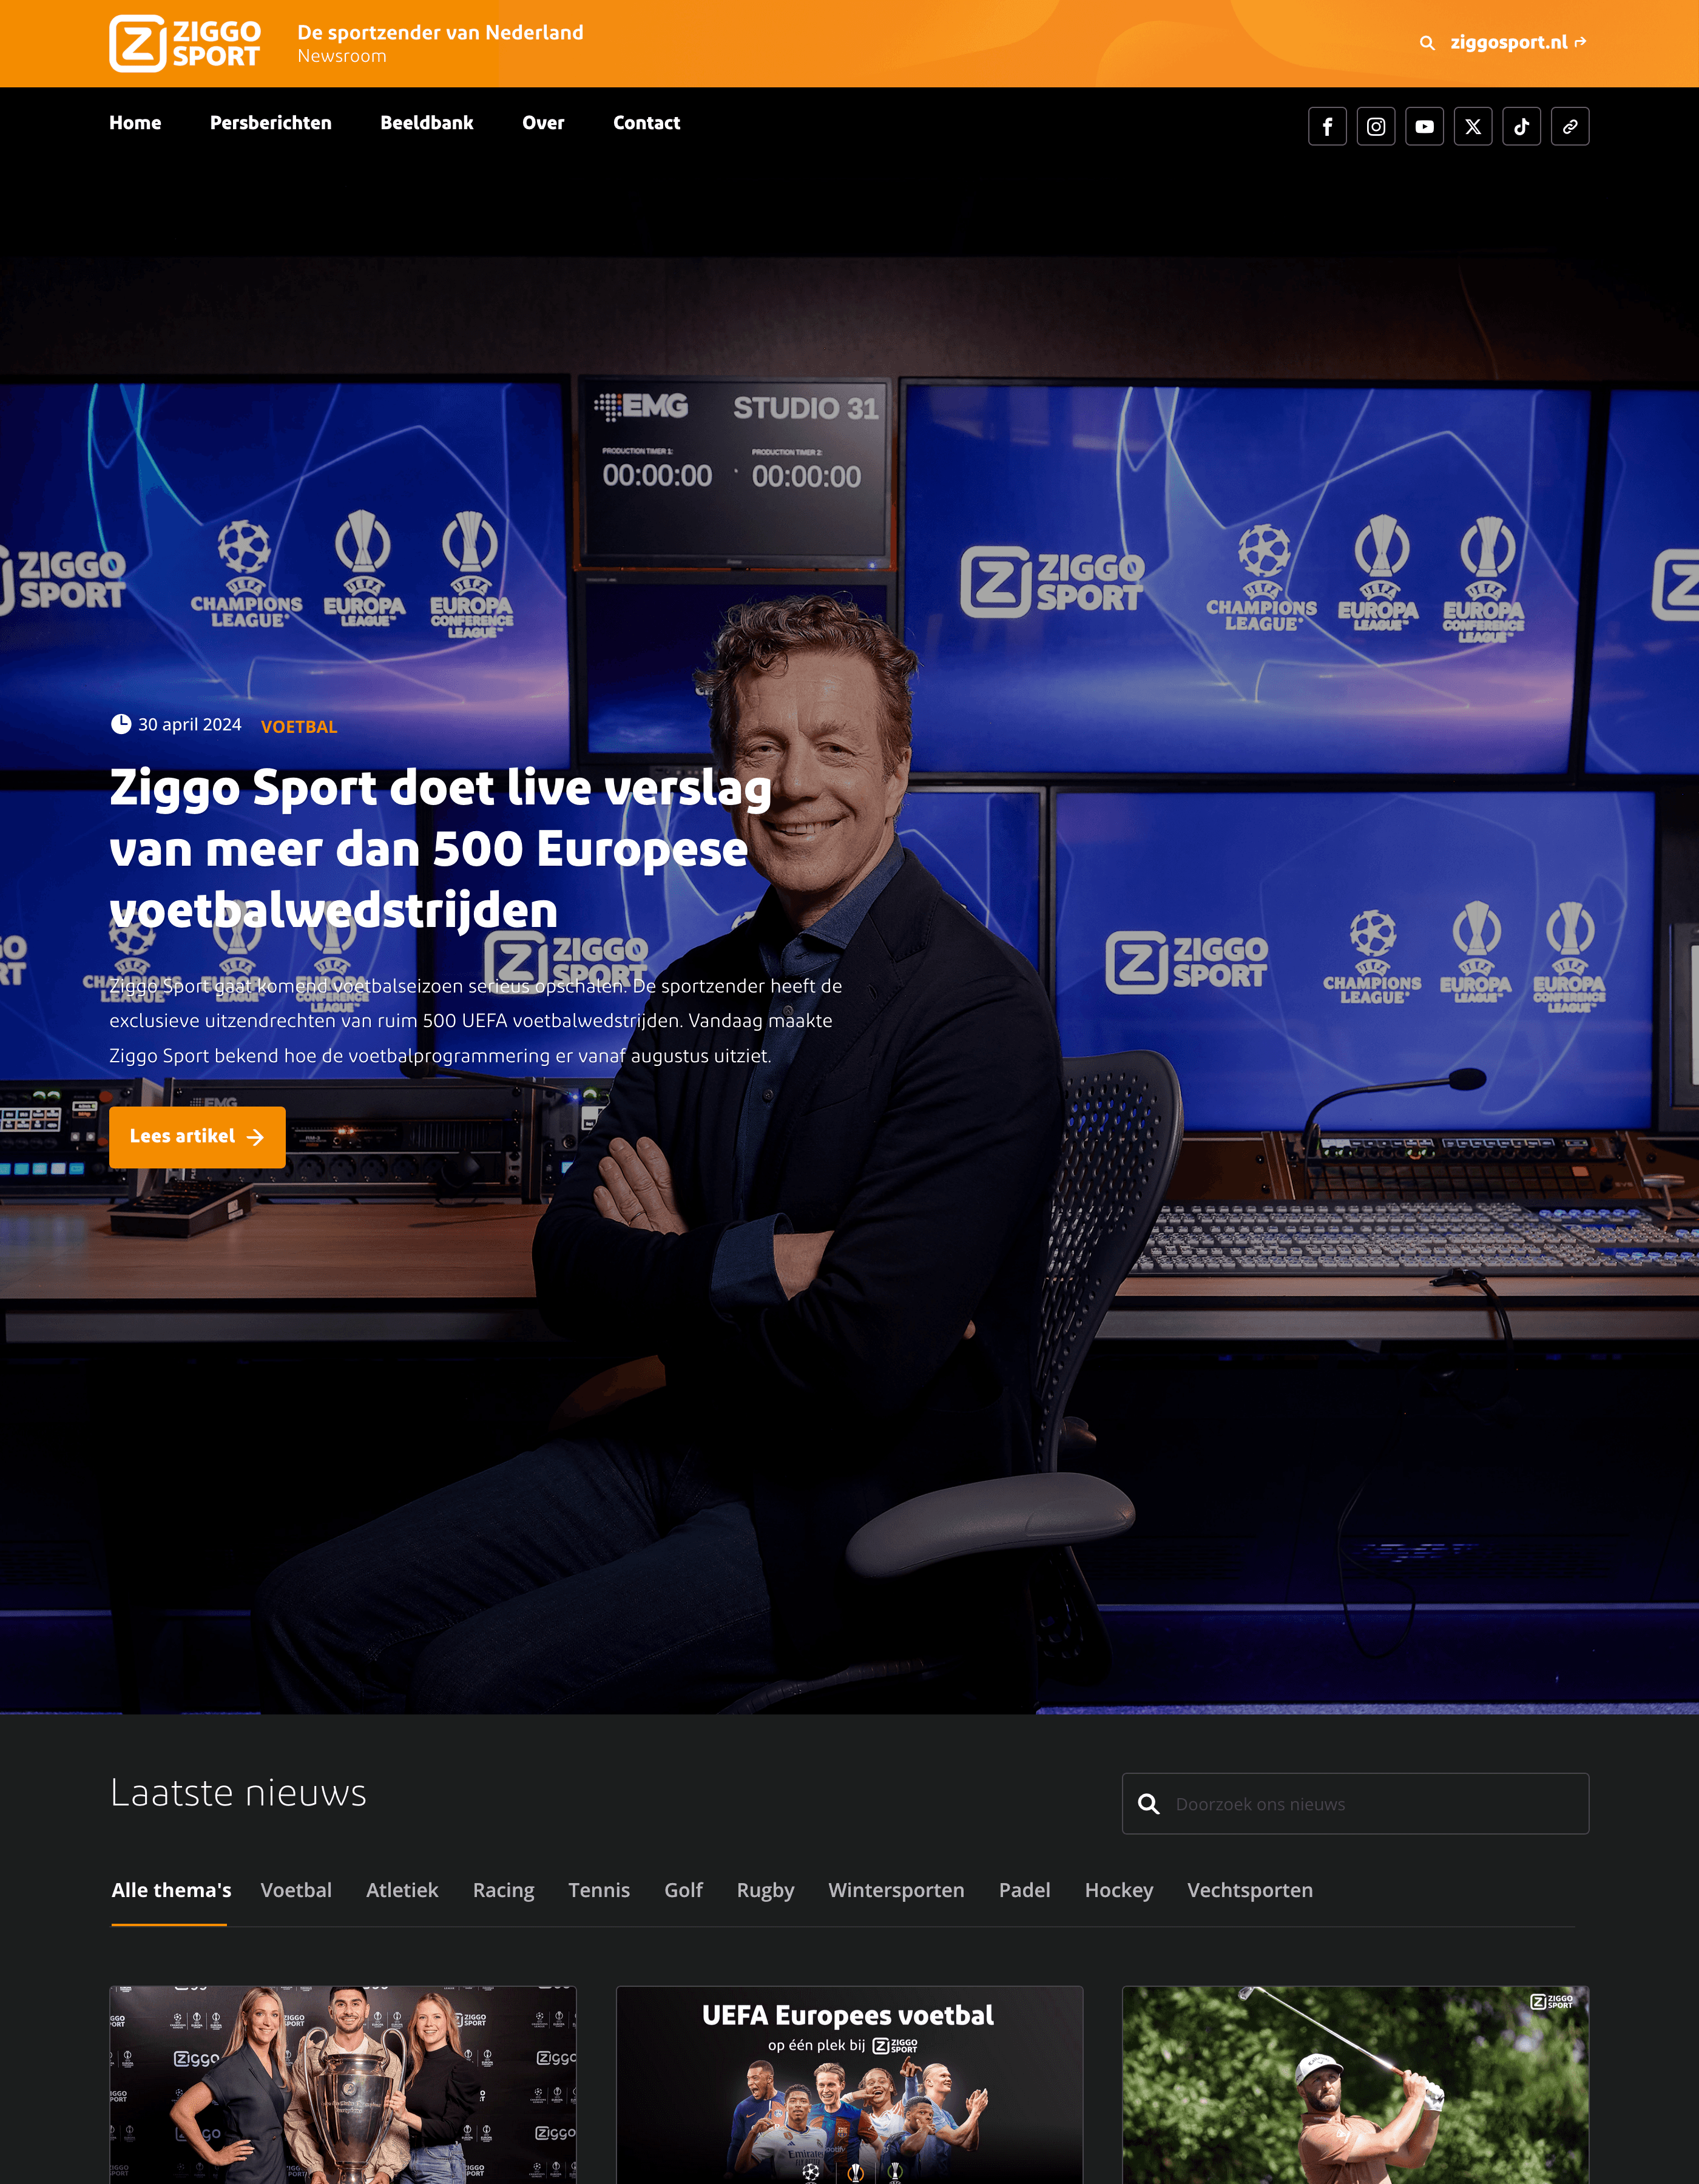Click the Laatste nieuws heading

(x=238, y=1793)
